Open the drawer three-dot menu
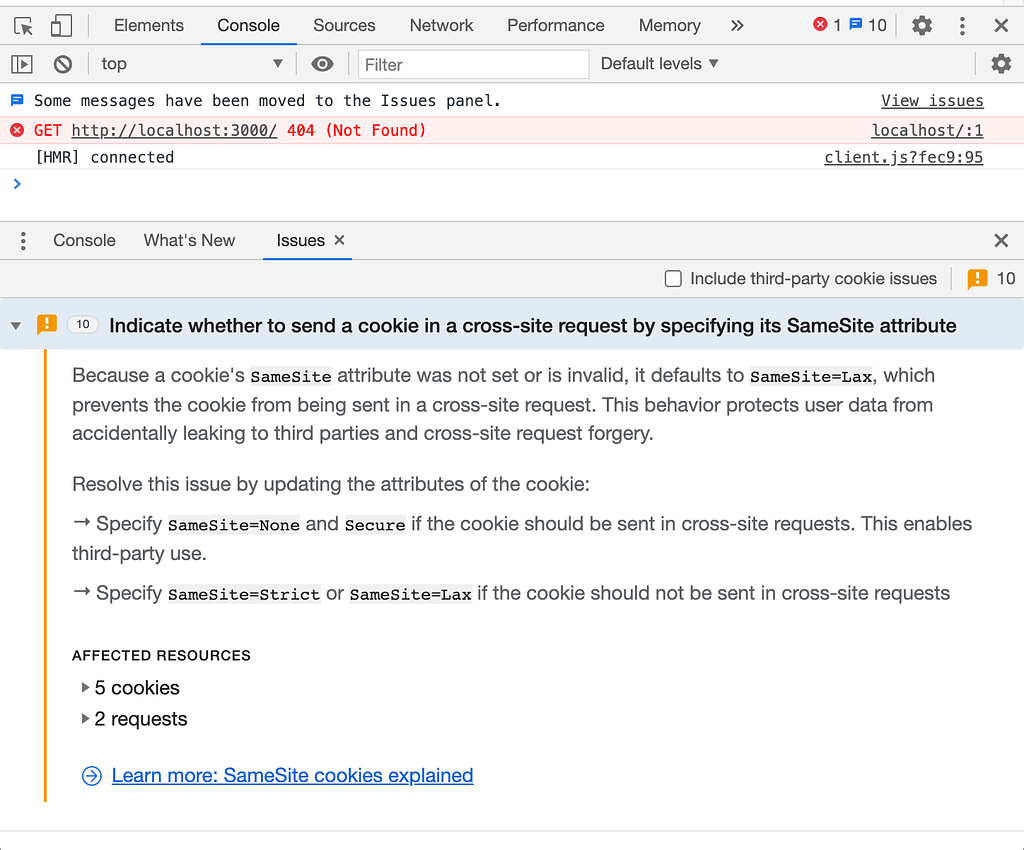 click(x=23, y=240)
